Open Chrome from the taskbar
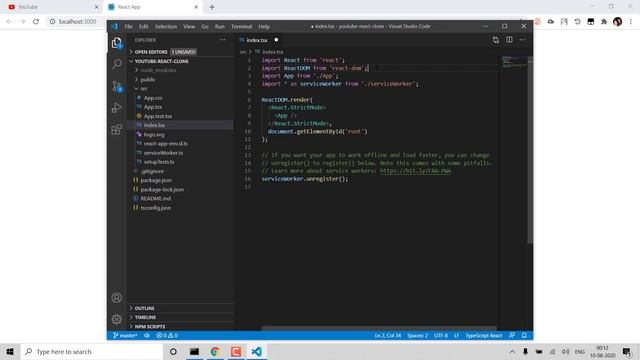 coord(215,351)
